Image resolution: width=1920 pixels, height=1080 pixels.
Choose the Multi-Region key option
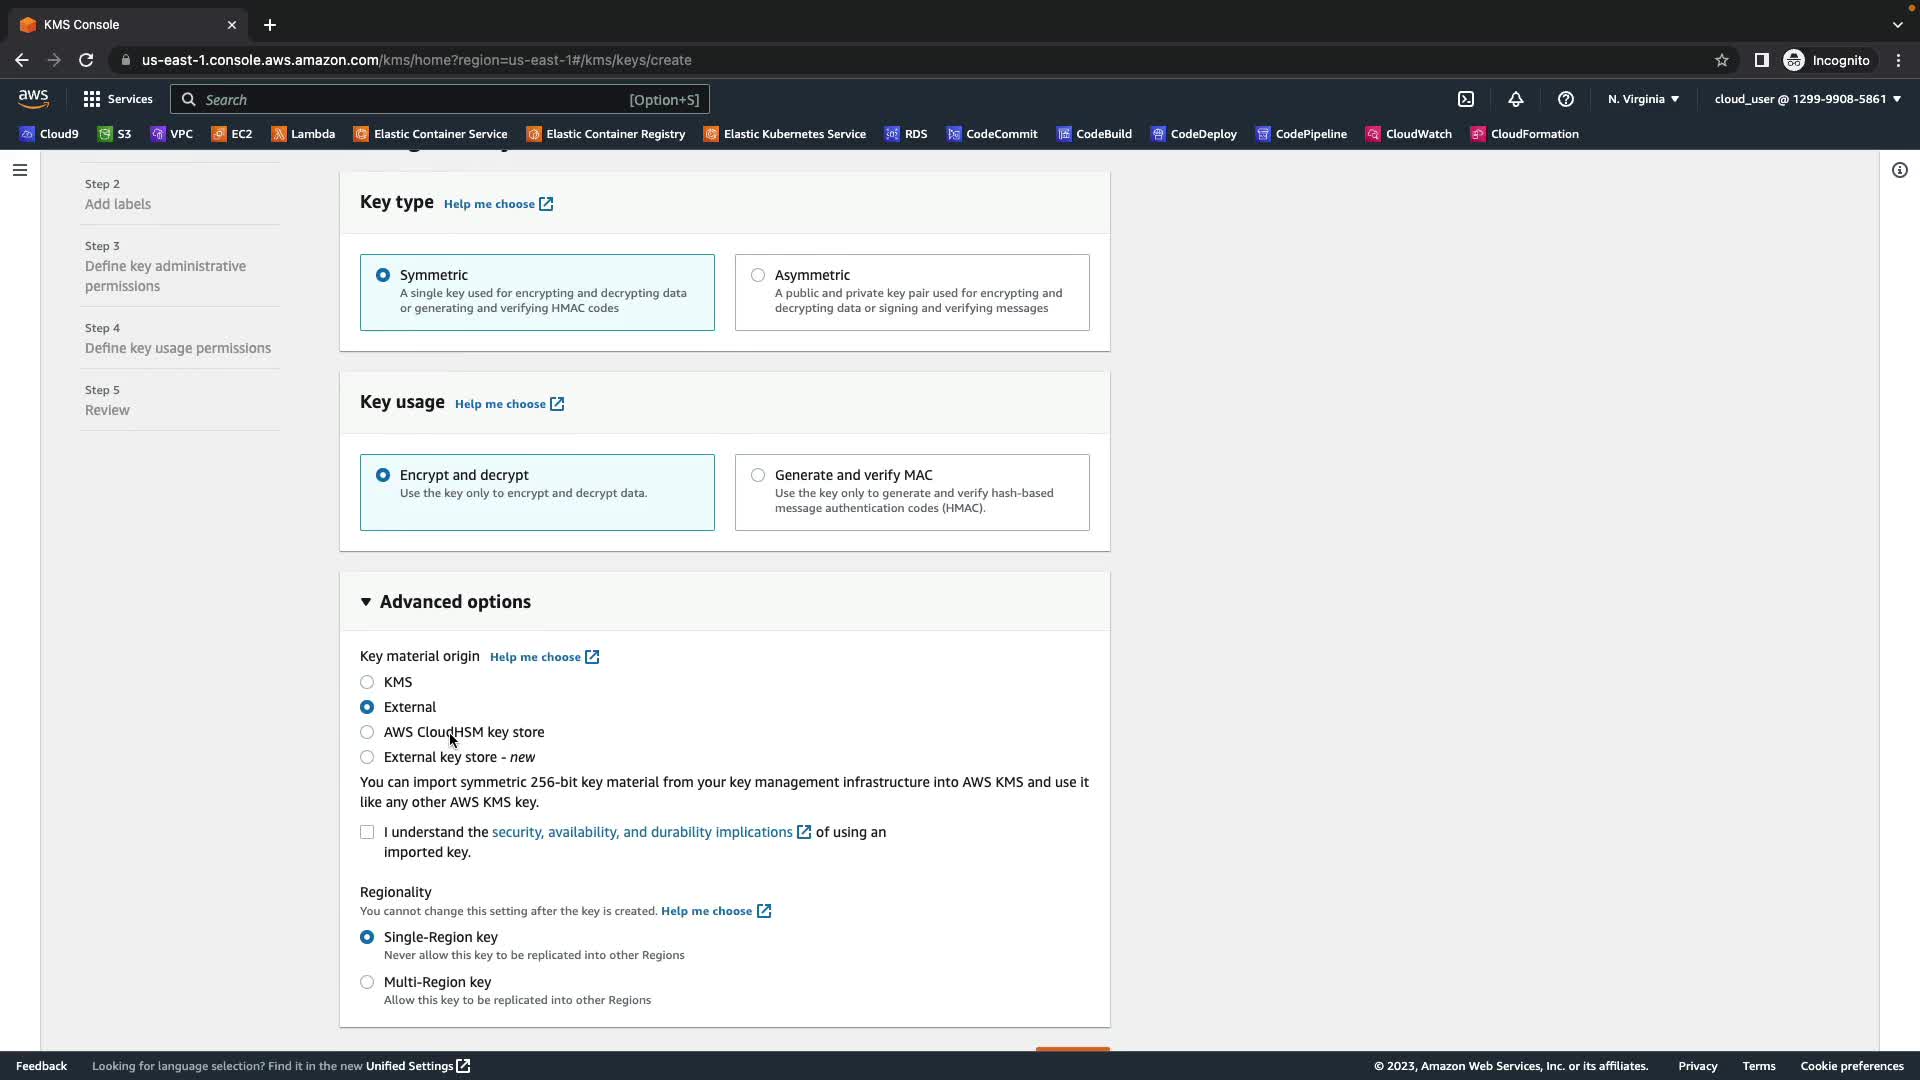(367, 982)
